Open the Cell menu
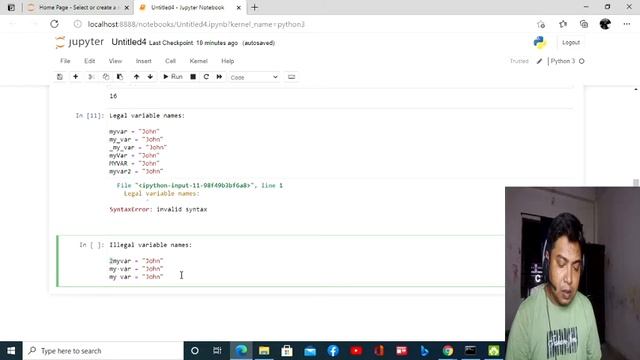640x360 pixels. click(170, 61)
